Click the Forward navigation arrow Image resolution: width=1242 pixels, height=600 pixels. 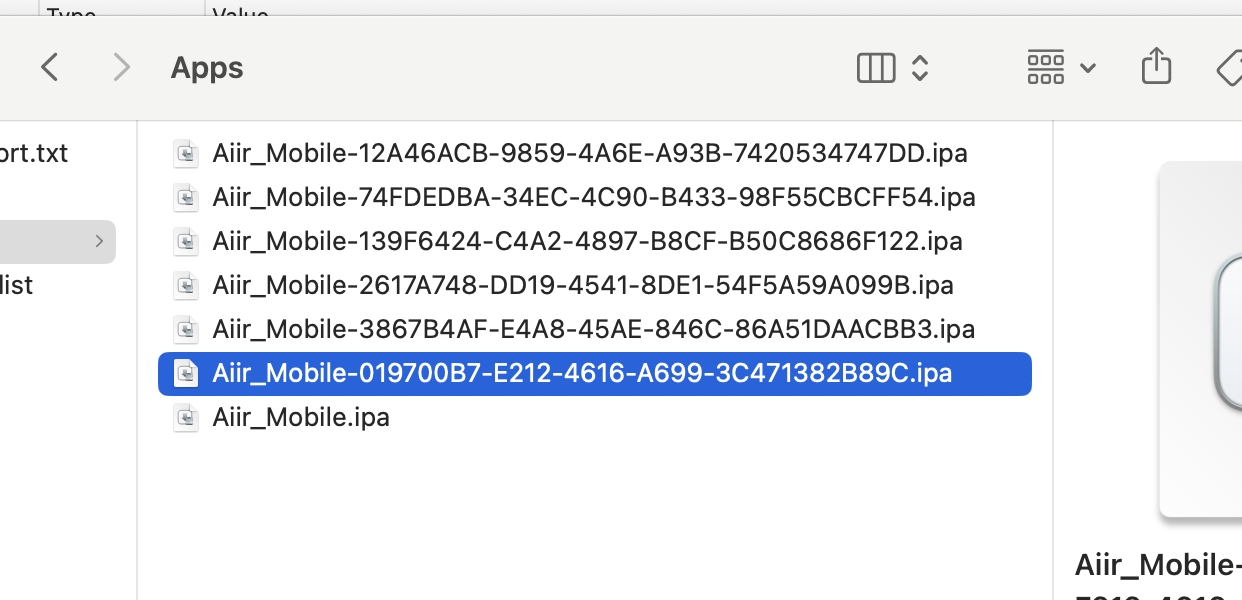[121, 68]
